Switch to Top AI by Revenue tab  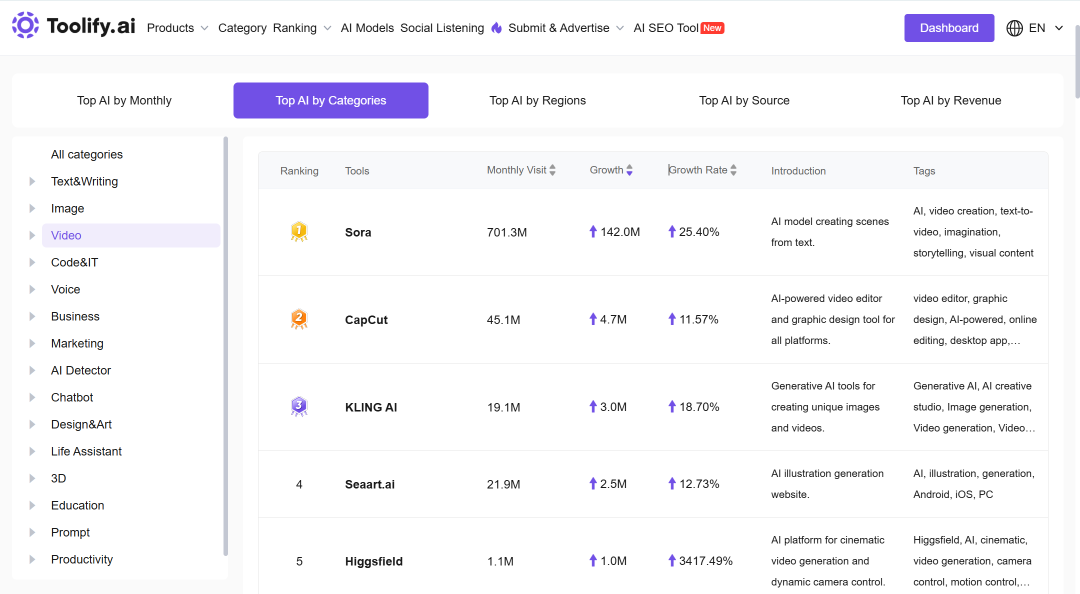[951, 101]
